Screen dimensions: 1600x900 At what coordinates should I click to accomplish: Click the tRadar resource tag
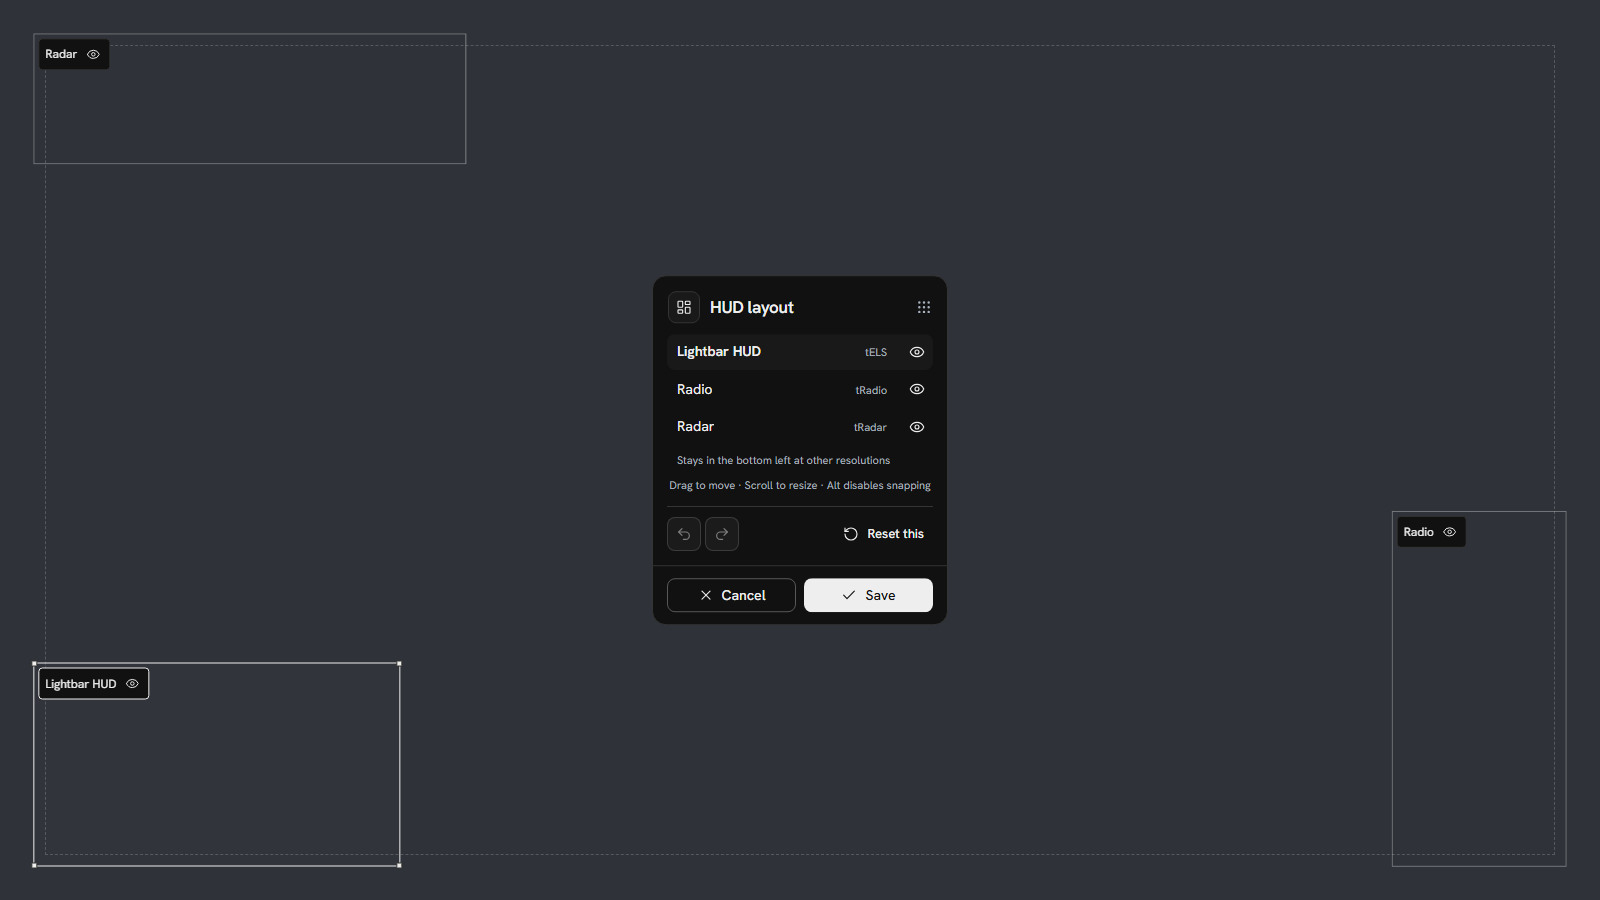pyautogui.click(x=870, y=427)
